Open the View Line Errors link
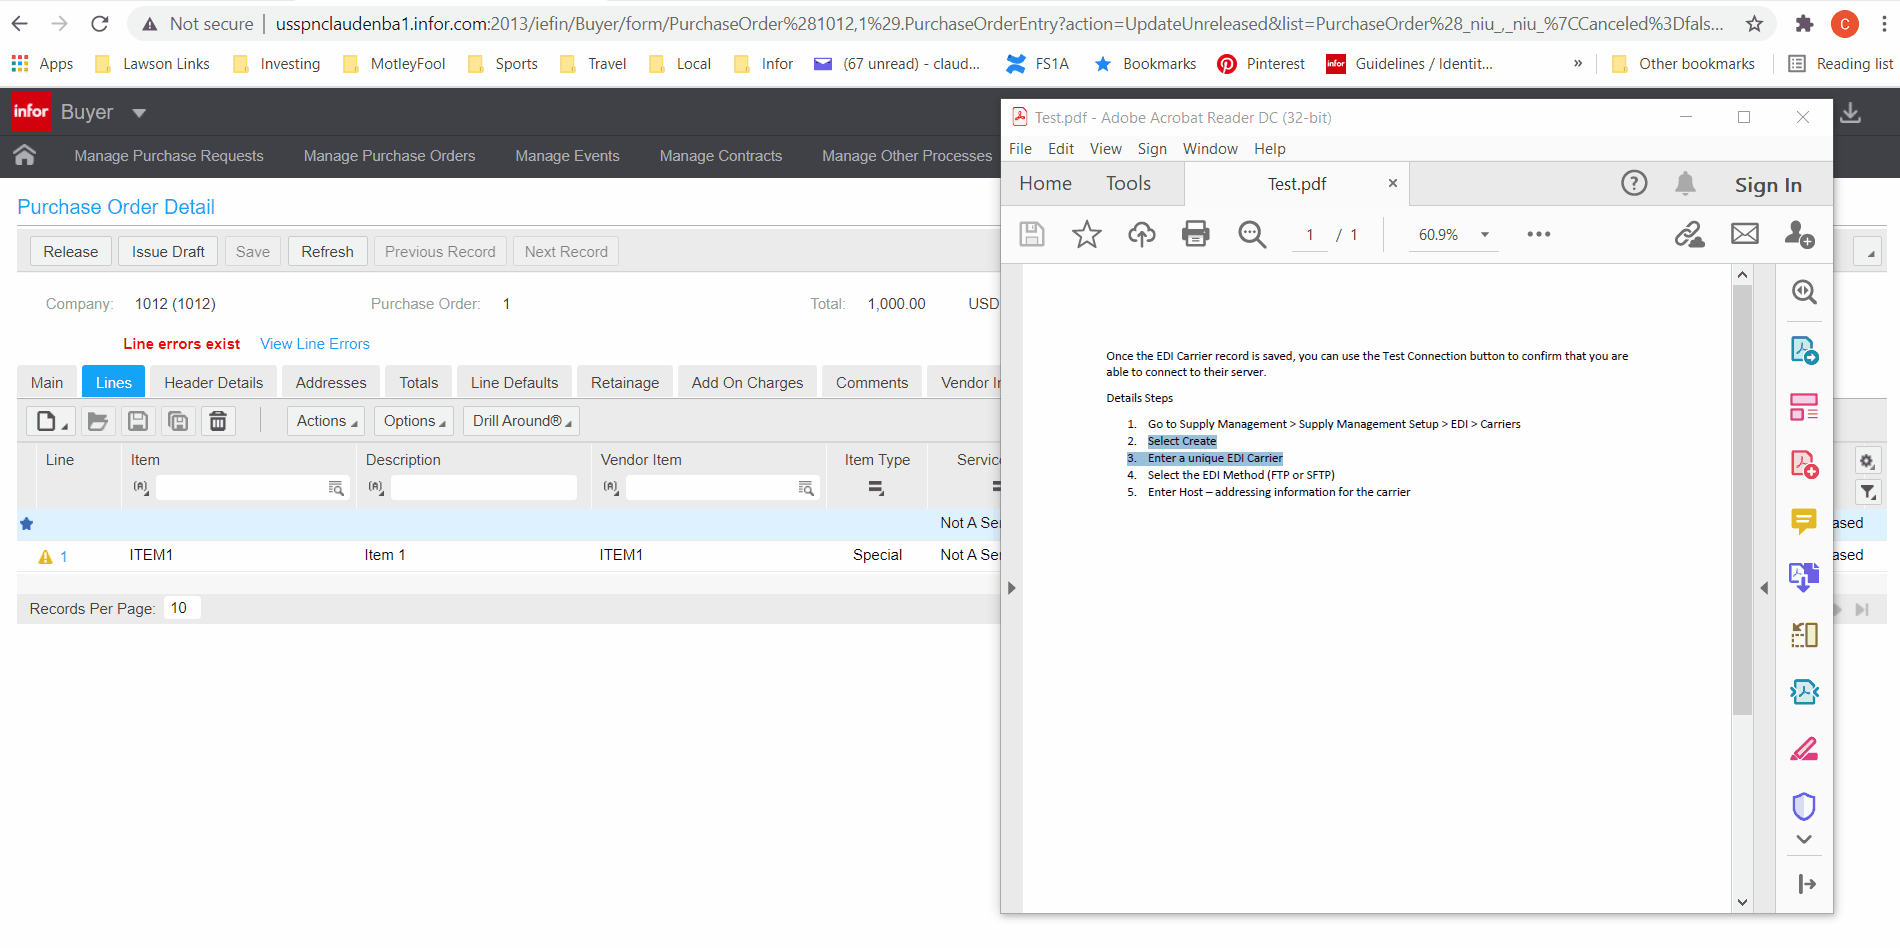1900x948 pixels. pyautogui.click(x=315, y=344)
